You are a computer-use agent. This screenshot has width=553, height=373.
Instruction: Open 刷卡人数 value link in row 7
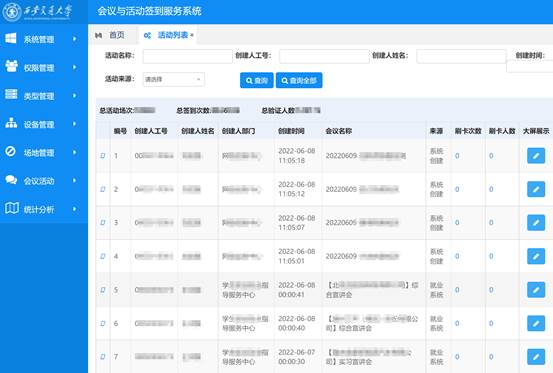(491, 357)
